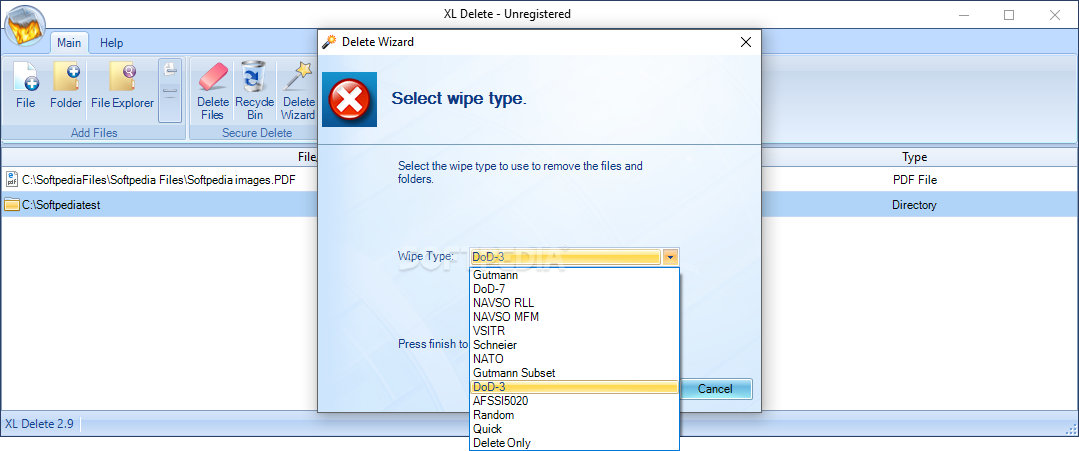1079x451 pixels.
Task: Open File Explorer from ribbon
Action: click(122, 85)
